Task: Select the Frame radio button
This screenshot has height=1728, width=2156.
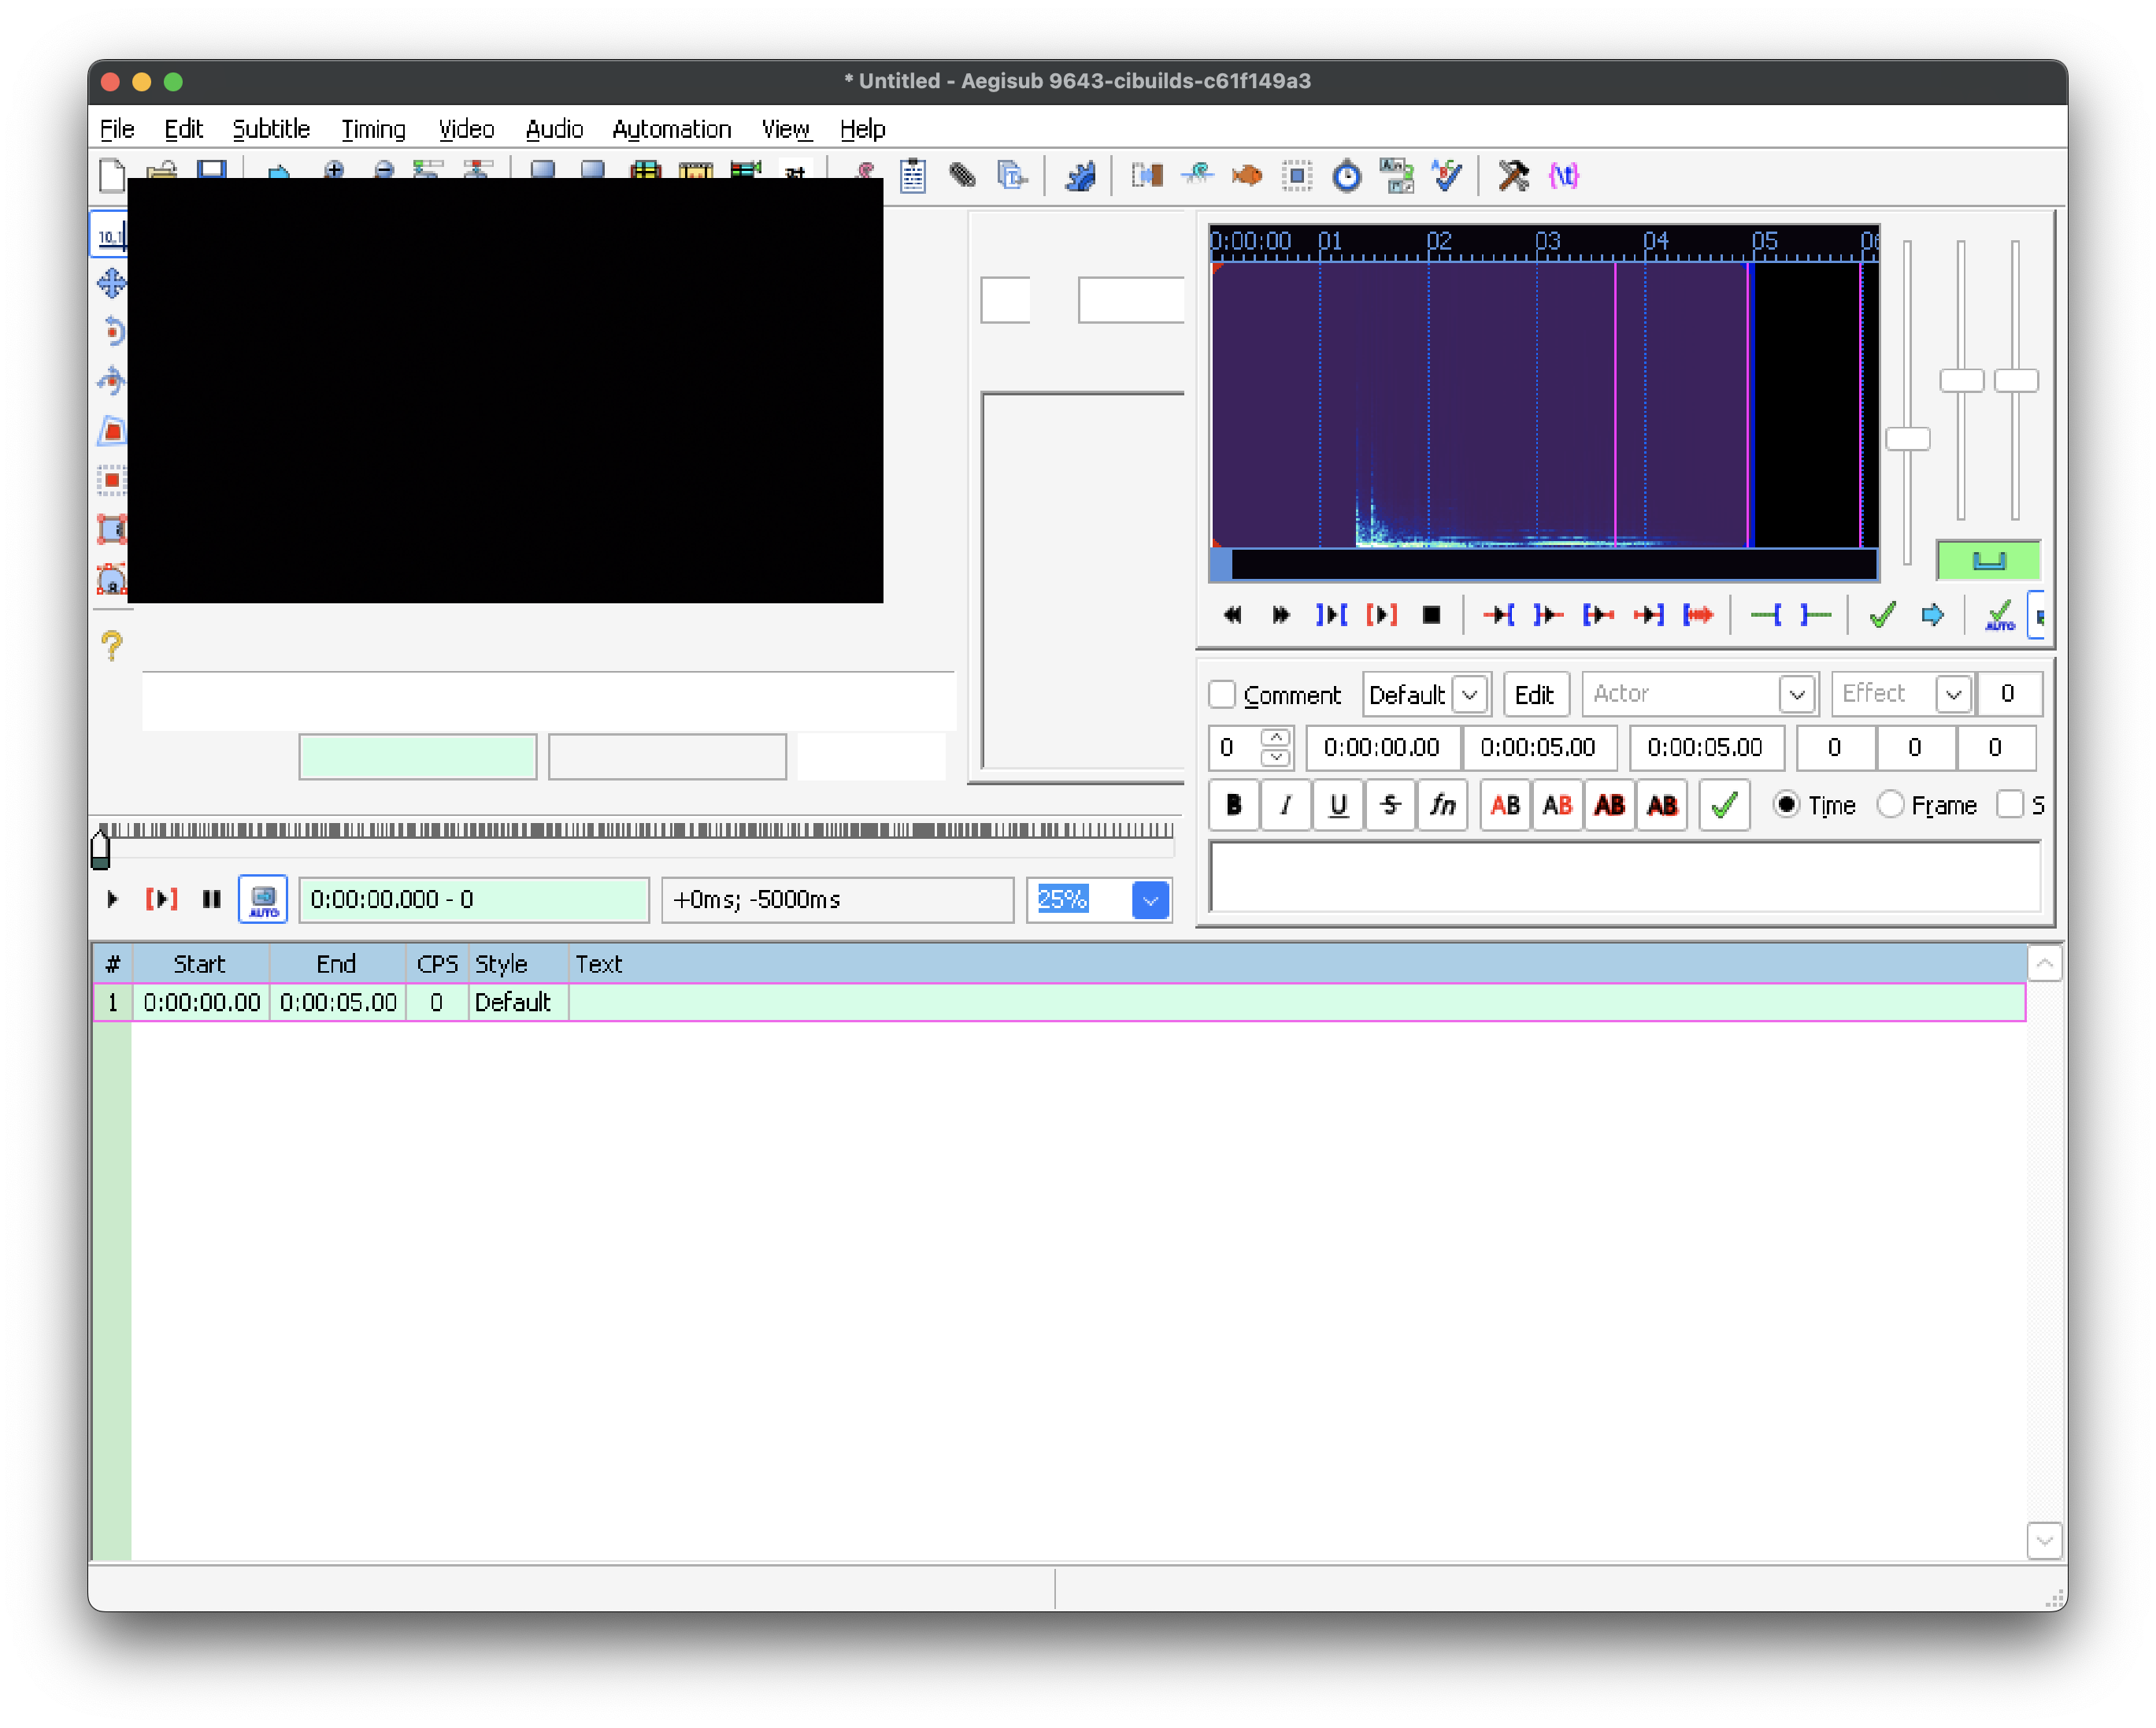Action: 1890,805
